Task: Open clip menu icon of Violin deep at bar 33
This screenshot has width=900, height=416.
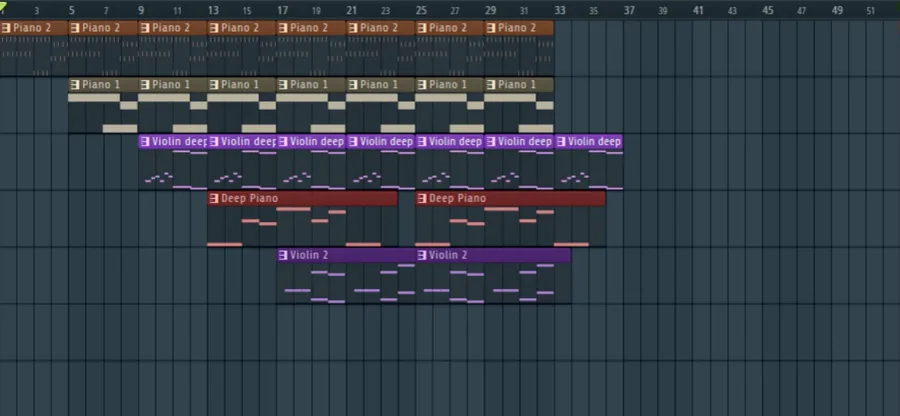Action: [561, 141]
